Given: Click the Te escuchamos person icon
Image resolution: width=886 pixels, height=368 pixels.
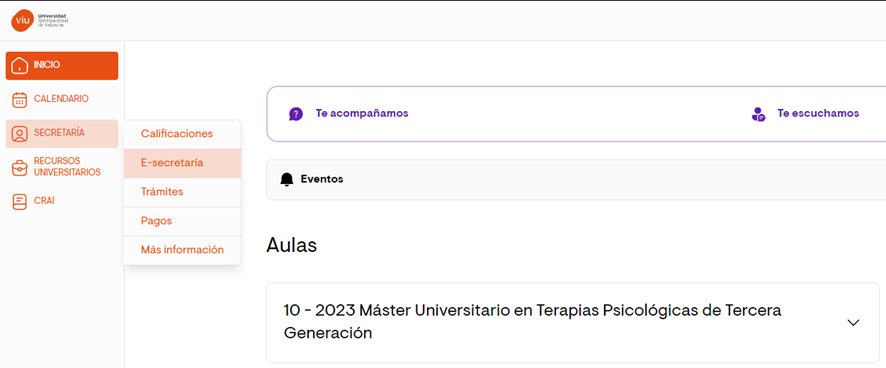Looking at the screenshot, I should [x=758, y=114].
